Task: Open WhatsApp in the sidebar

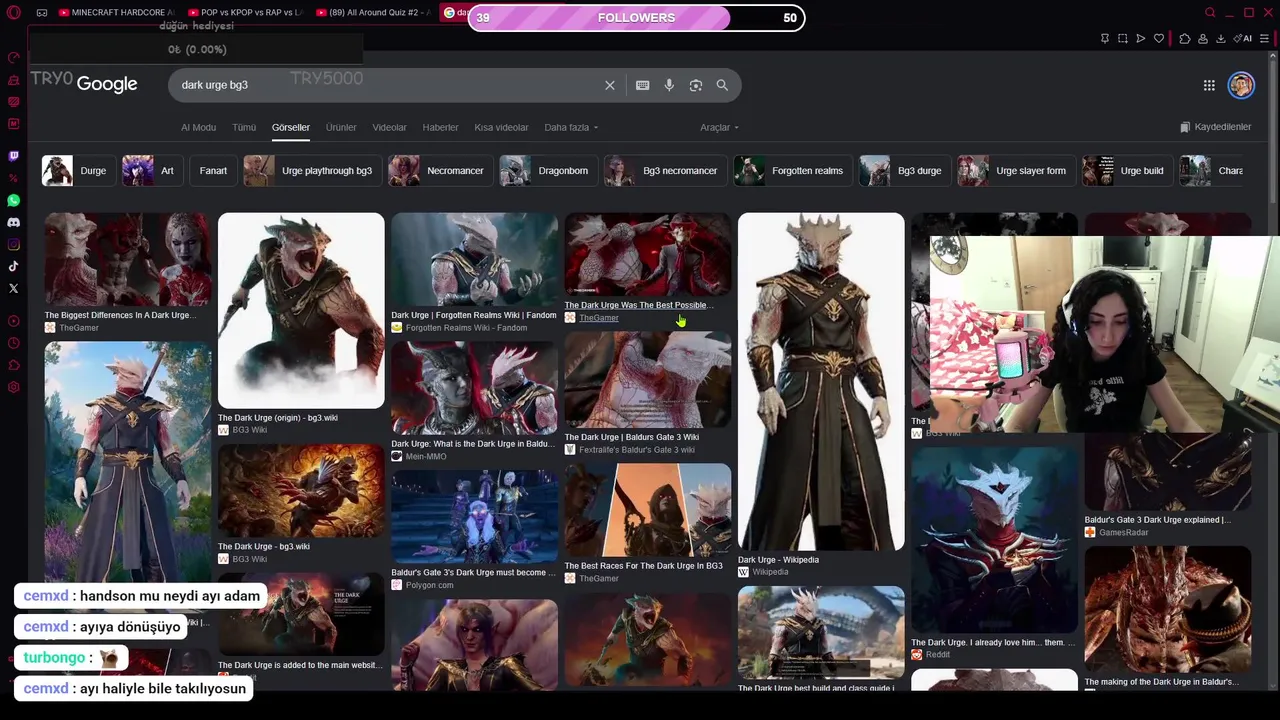Action: pyautogui.click(x=14, y=200)
